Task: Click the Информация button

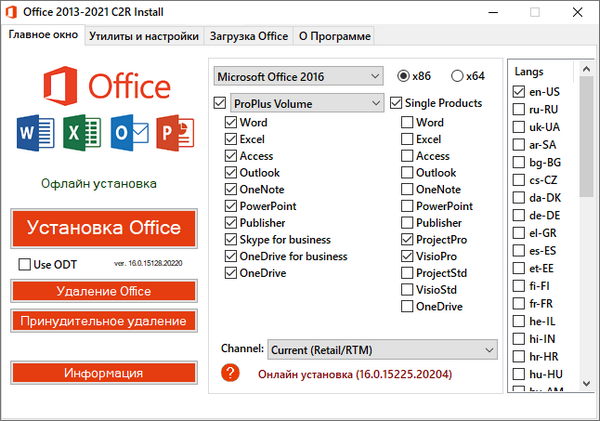Action: [x=104, y=373]
